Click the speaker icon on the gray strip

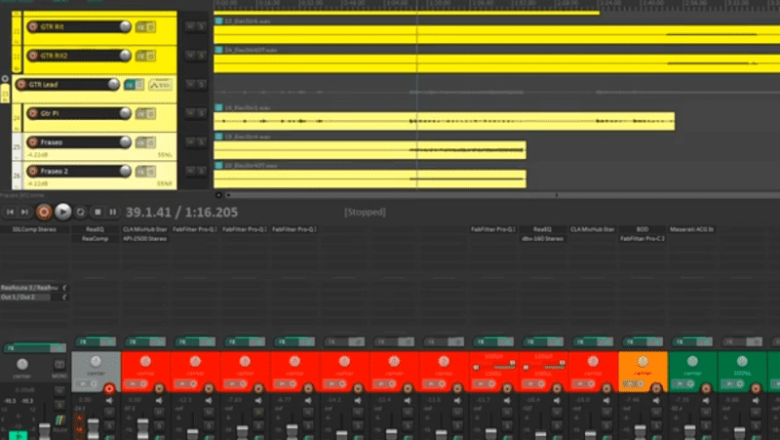click(109, 400)
